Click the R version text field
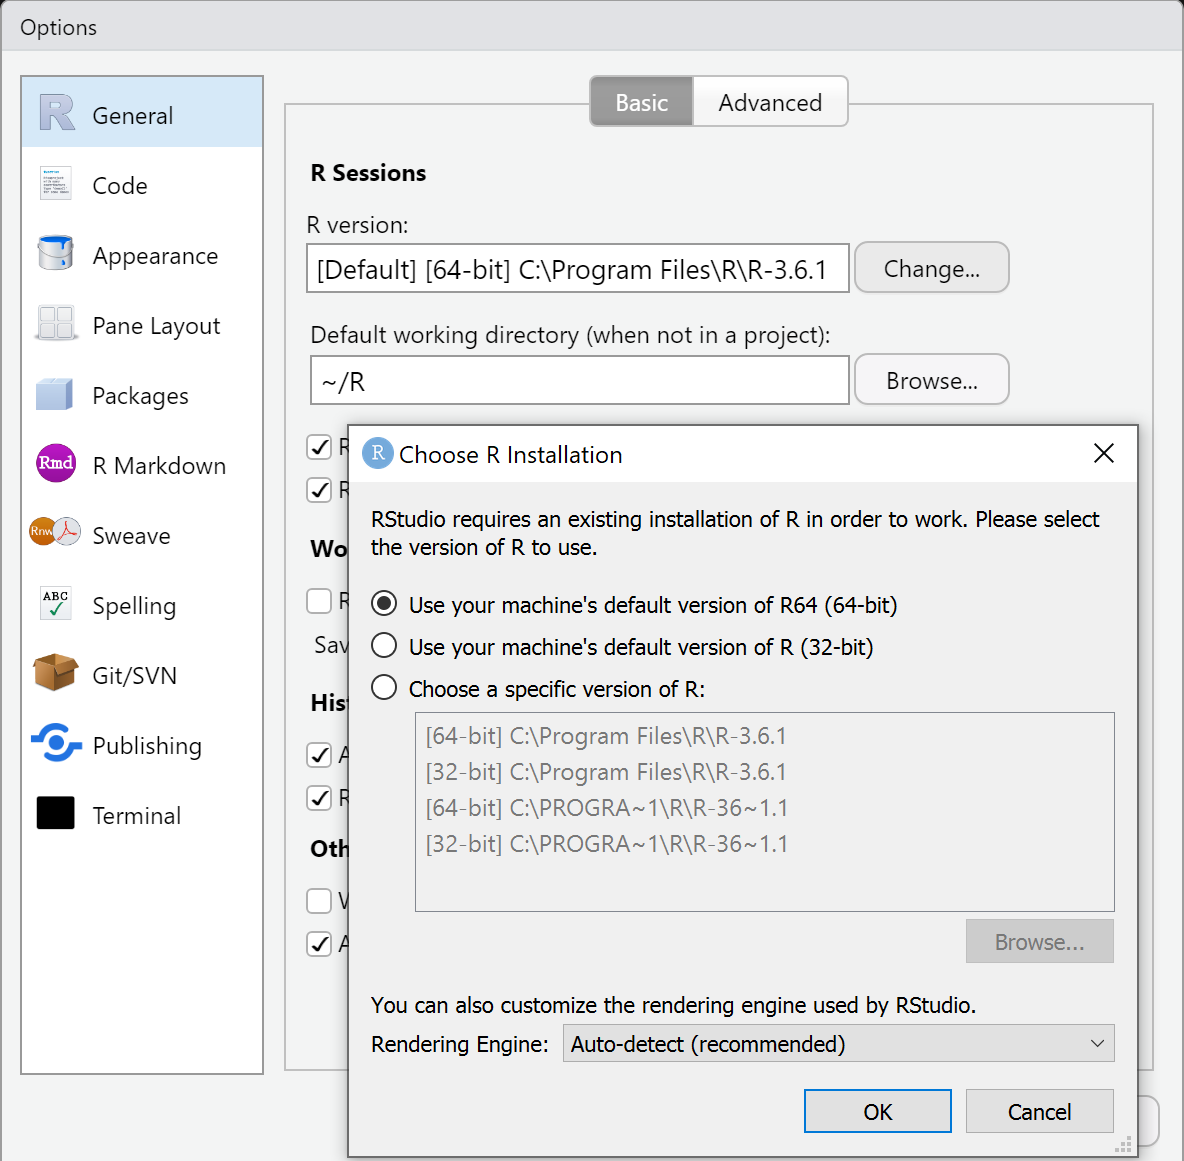This screenshot has height=1161, width=1184. point(578,268)
